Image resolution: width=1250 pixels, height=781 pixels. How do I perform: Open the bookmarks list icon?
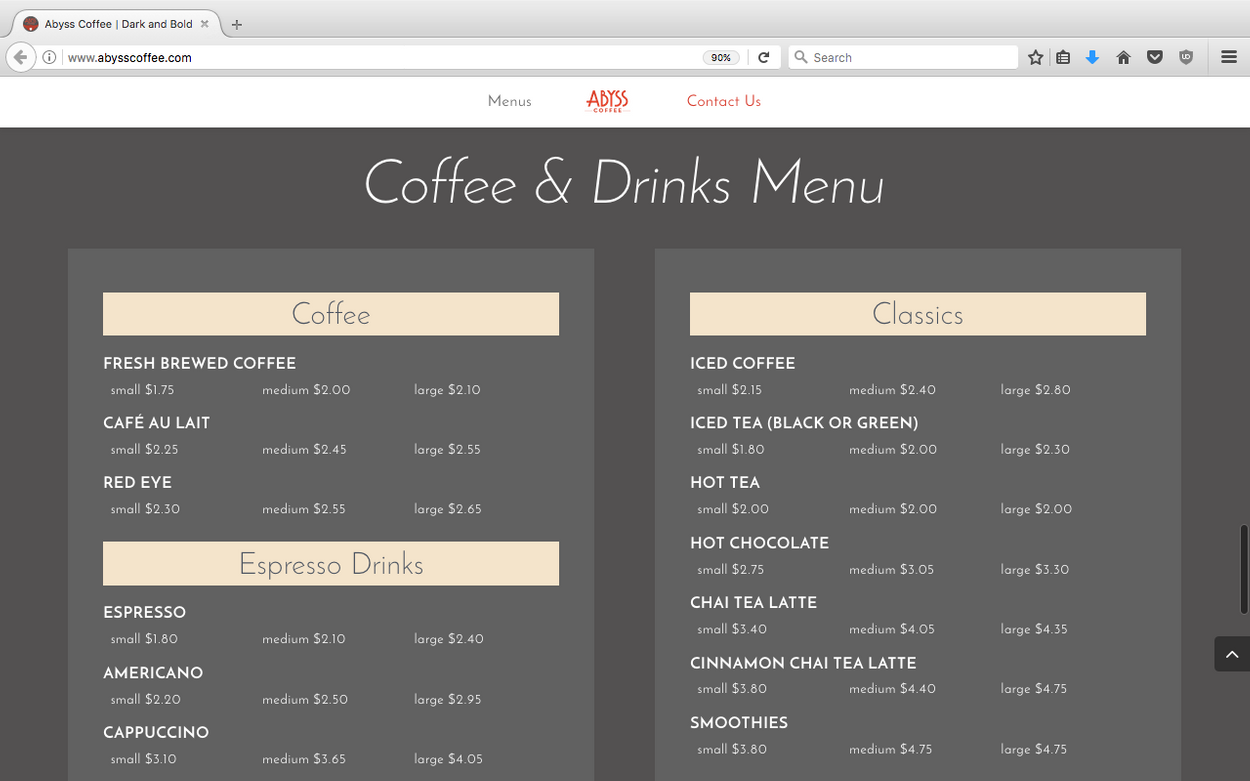(1063, 58)
